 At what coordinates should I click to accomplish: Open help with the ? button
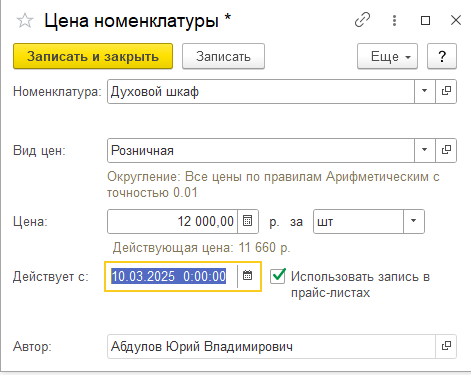pyautogui.click(x=442, y=56)
